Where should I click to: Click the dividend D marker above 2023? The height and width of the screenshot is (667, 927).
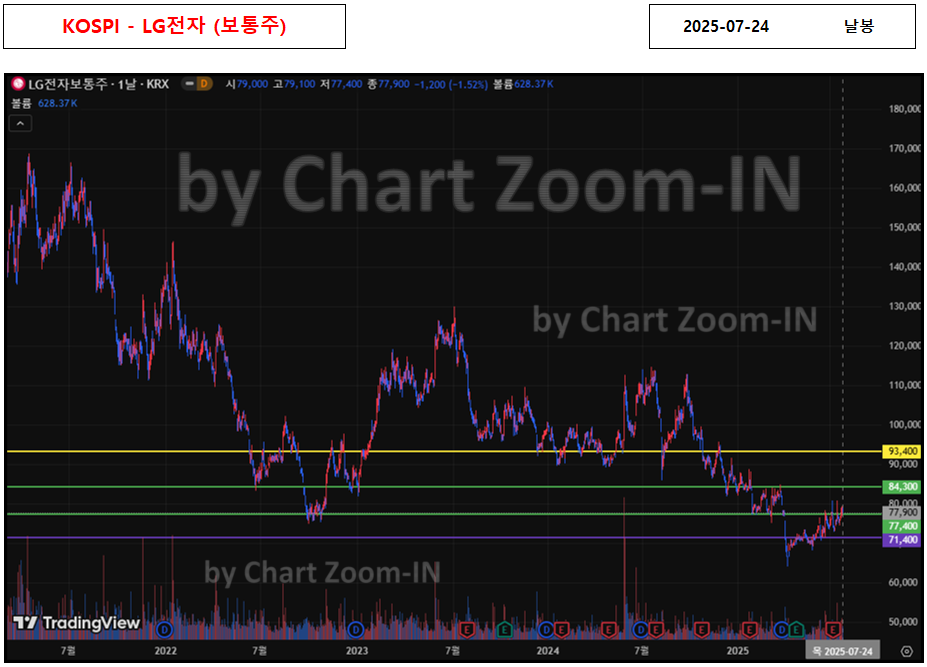(355, 630)
